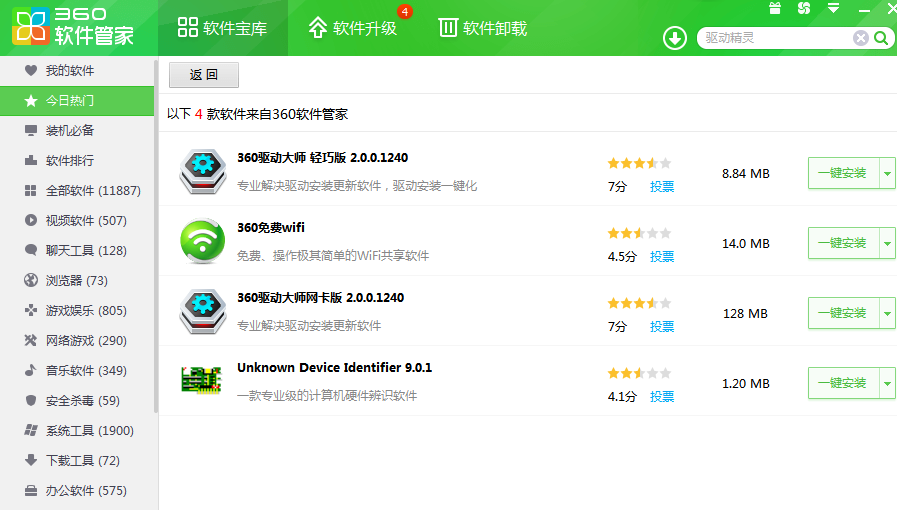Click the crossed swords icon beside 网络游戏
The image size is (897, 510).
(x=31, y=340)
